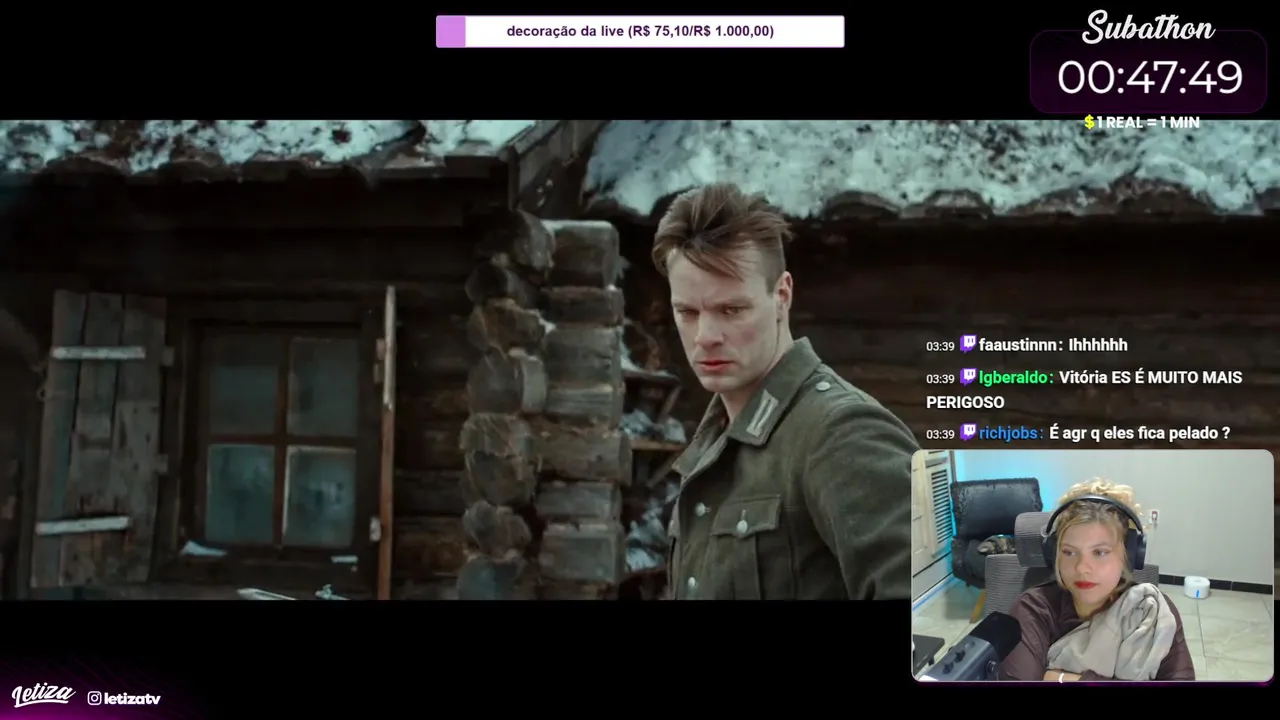Click the message "É agr q eles fica pelado ?"
The image size is (1280, 720).
(x=1140, y=433)
